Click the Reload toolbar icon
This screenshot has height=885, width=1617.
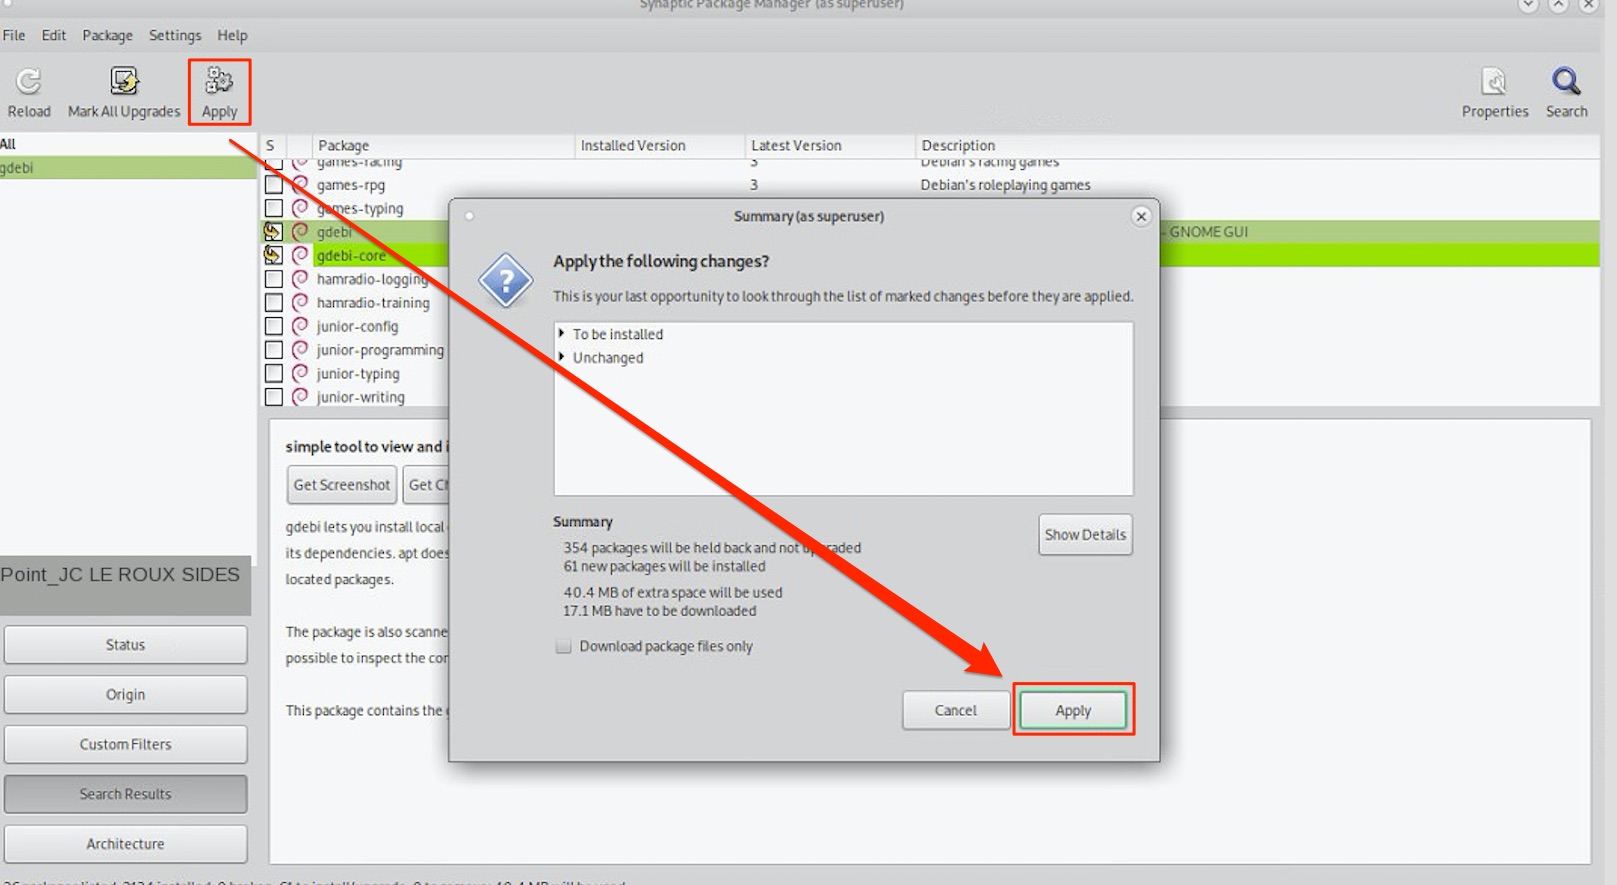[29, 81]
